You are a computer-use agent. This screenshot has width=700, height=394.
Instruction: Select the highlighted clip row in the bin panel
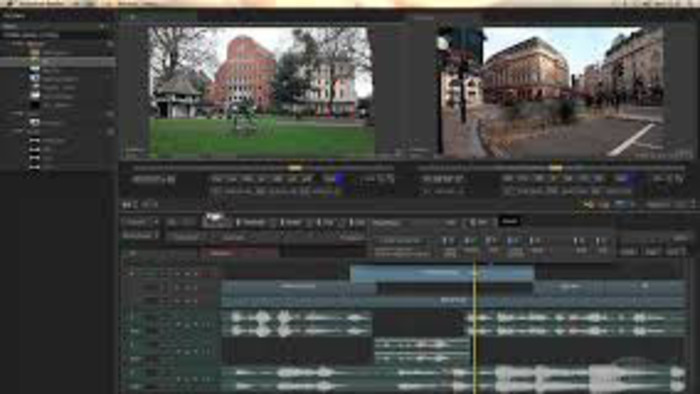pos(58,62)
